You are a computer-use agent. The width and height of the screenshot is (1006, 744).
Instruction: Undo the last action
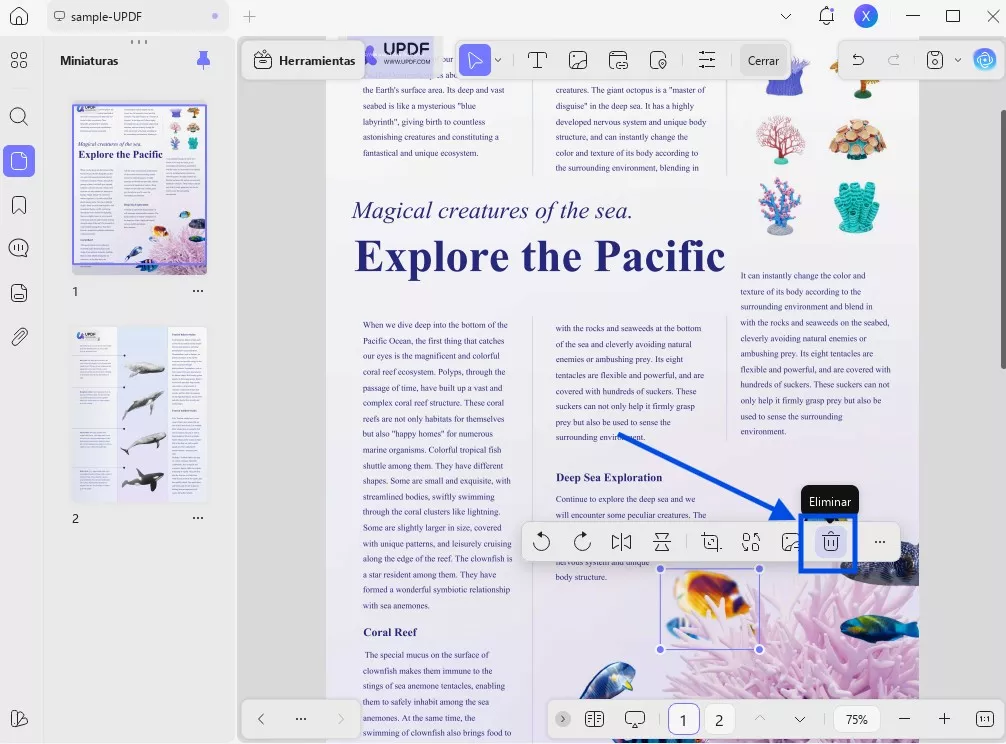[x=858, y=60]
